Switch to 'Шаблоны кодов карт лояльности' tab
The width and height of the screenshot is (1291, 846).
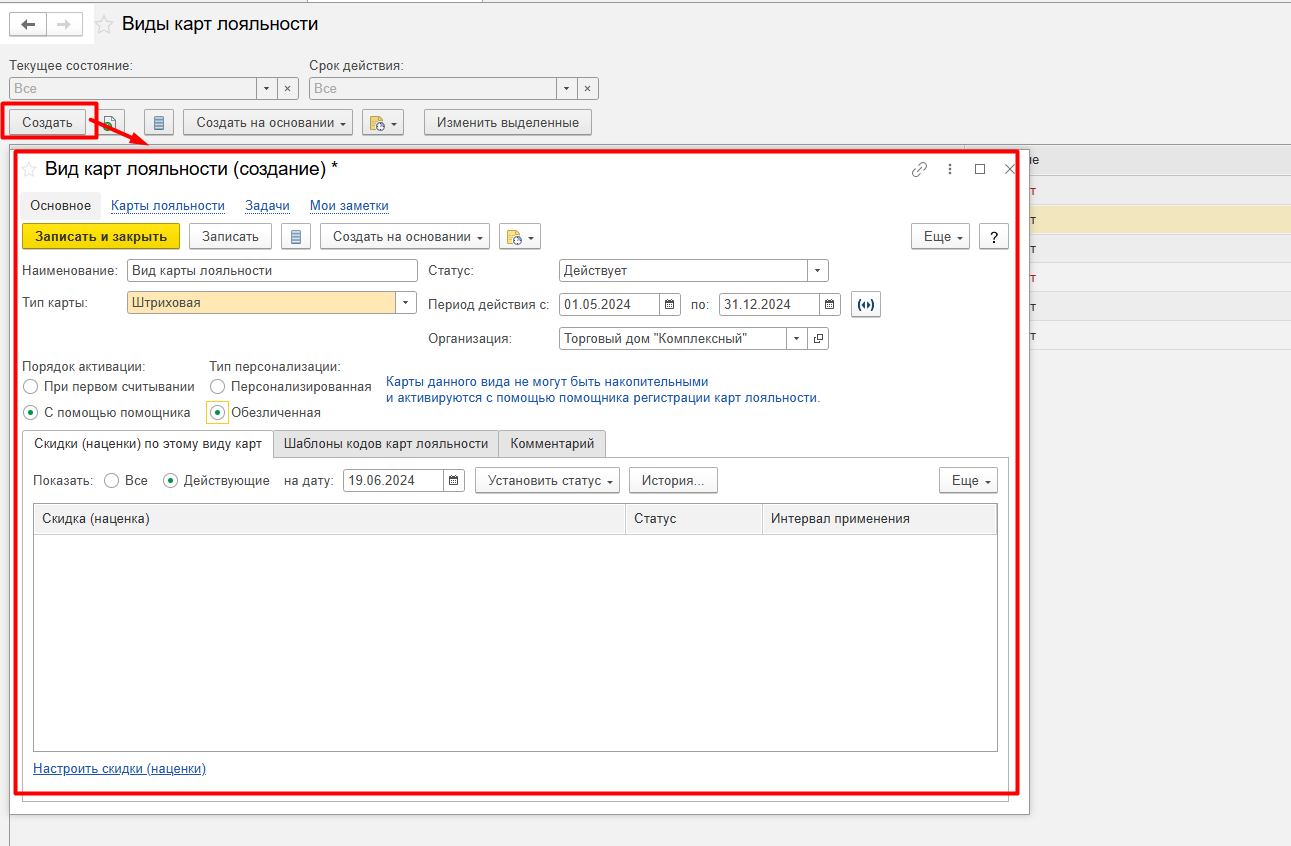(385, 444)
